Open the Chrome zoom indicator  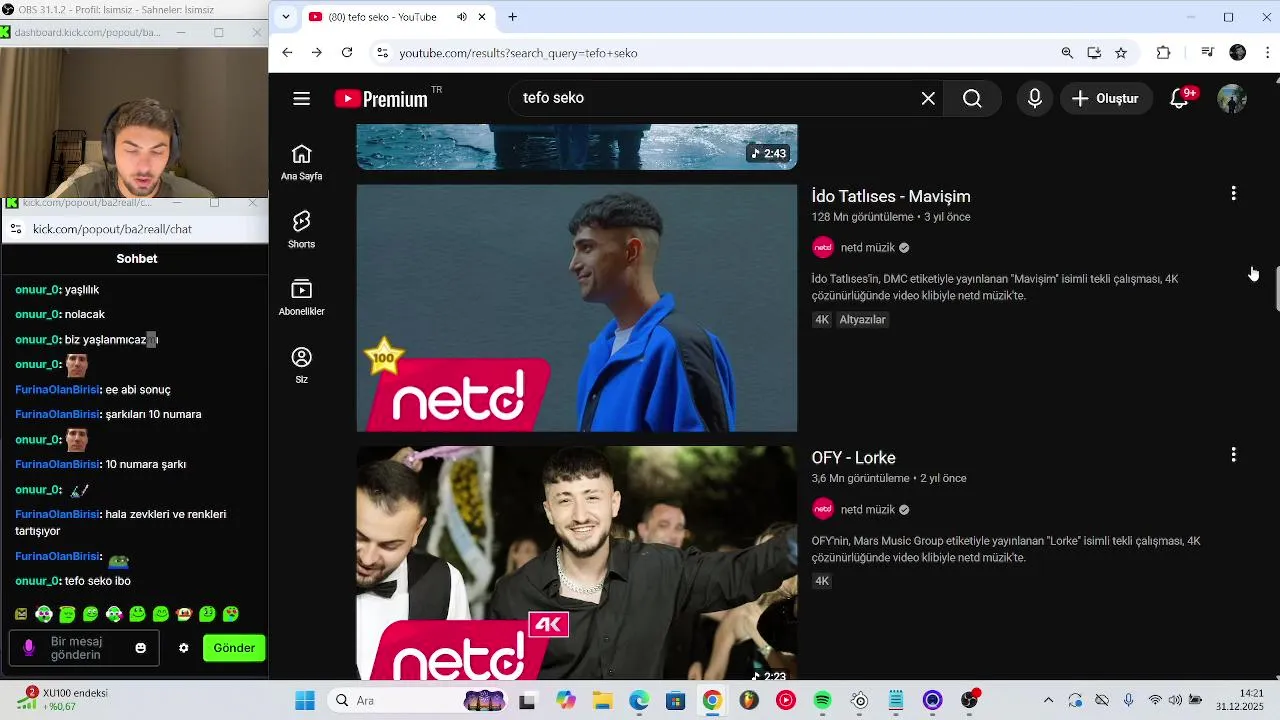1067,52
